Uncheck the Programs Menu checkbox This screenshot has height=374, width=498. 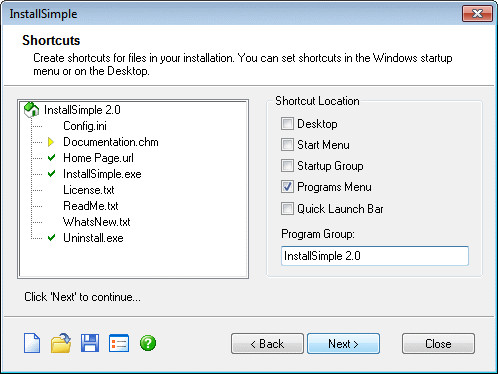point(287,187)
